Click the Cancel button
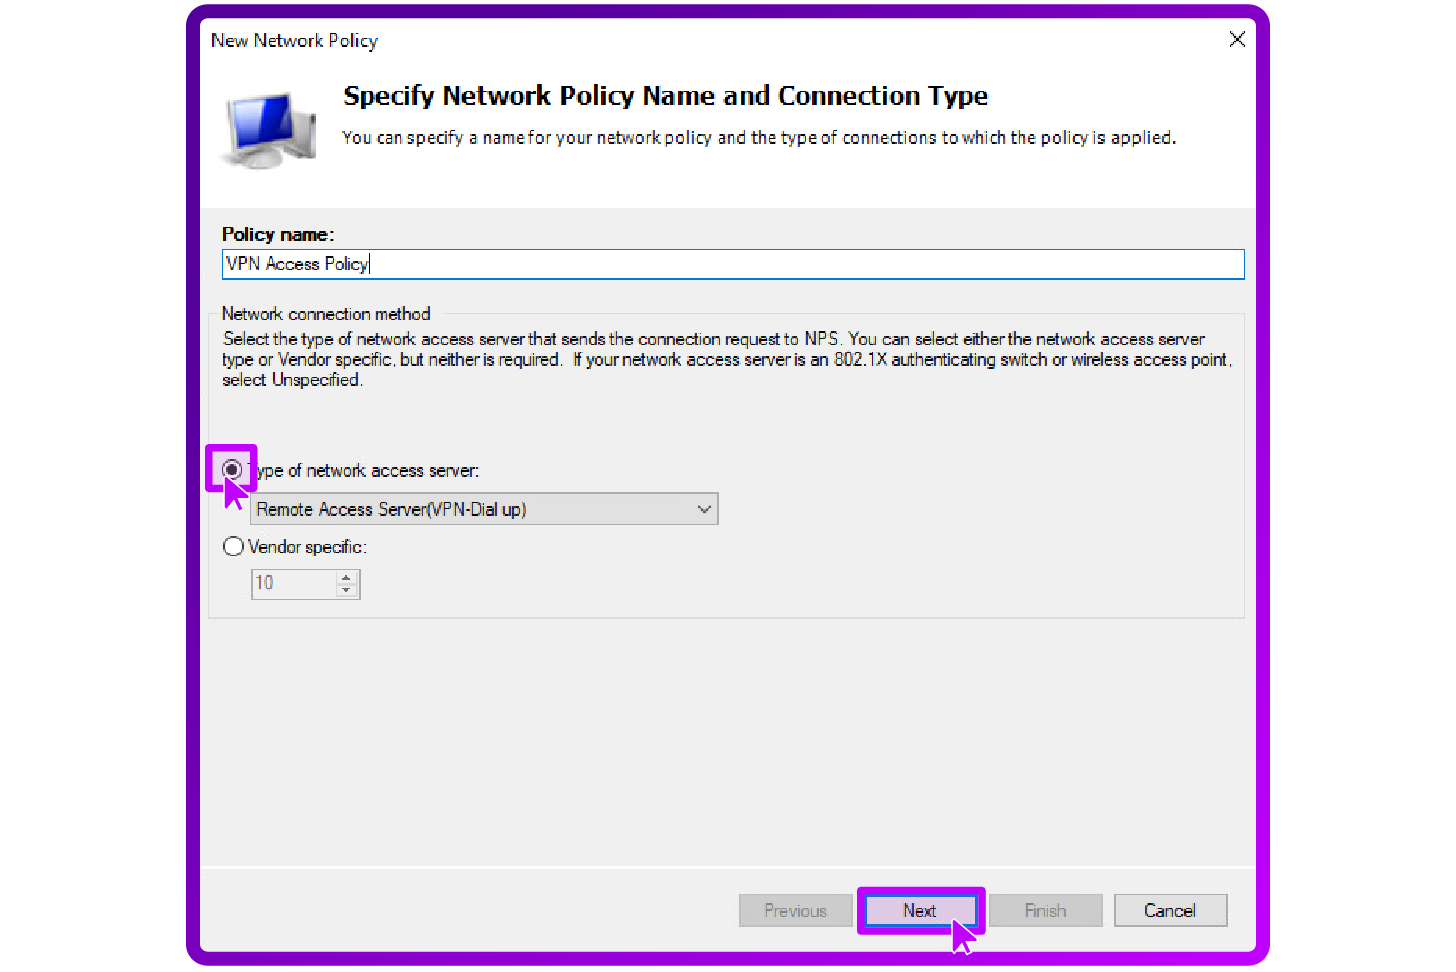This screenshot has height=972, width=1456. click(1170, 910)
